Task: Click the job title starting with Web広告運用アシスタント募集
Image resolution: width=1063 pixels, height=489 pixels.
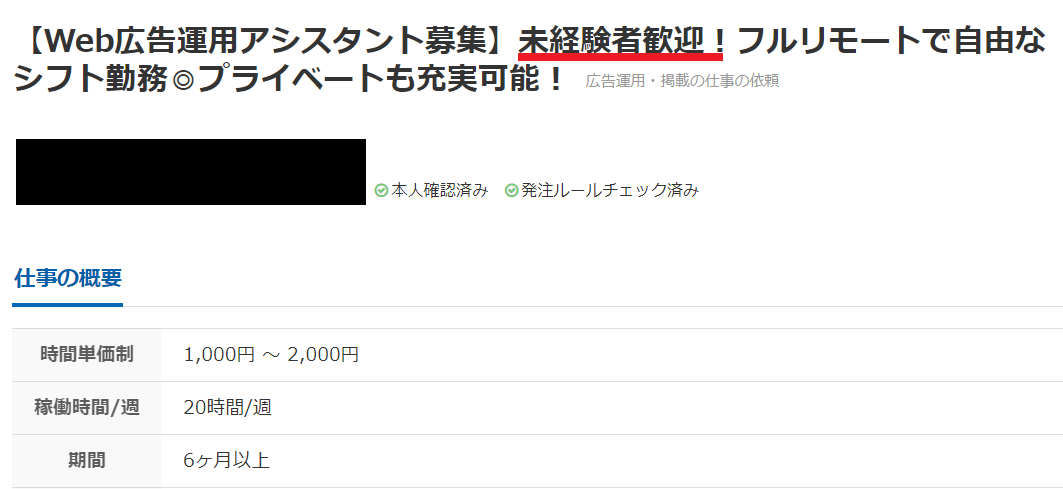Action: pos(529,61)
